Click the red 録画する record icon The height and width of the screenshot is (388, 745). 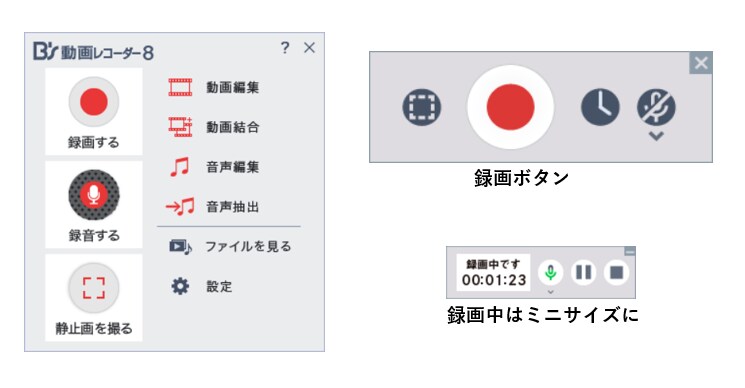tap(94, 102)
